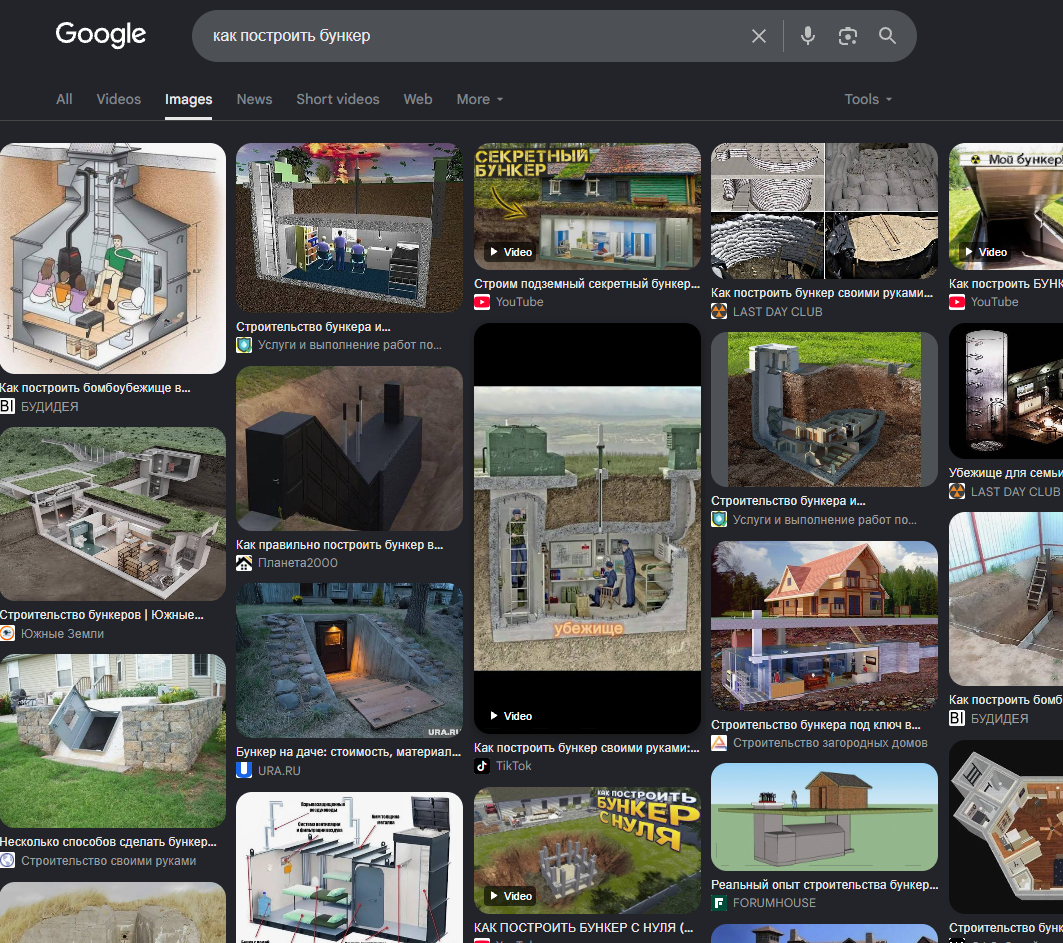The image size is (1063, 943).
Task: Open the white bunk beds bunker diagram
Action: 349,868
